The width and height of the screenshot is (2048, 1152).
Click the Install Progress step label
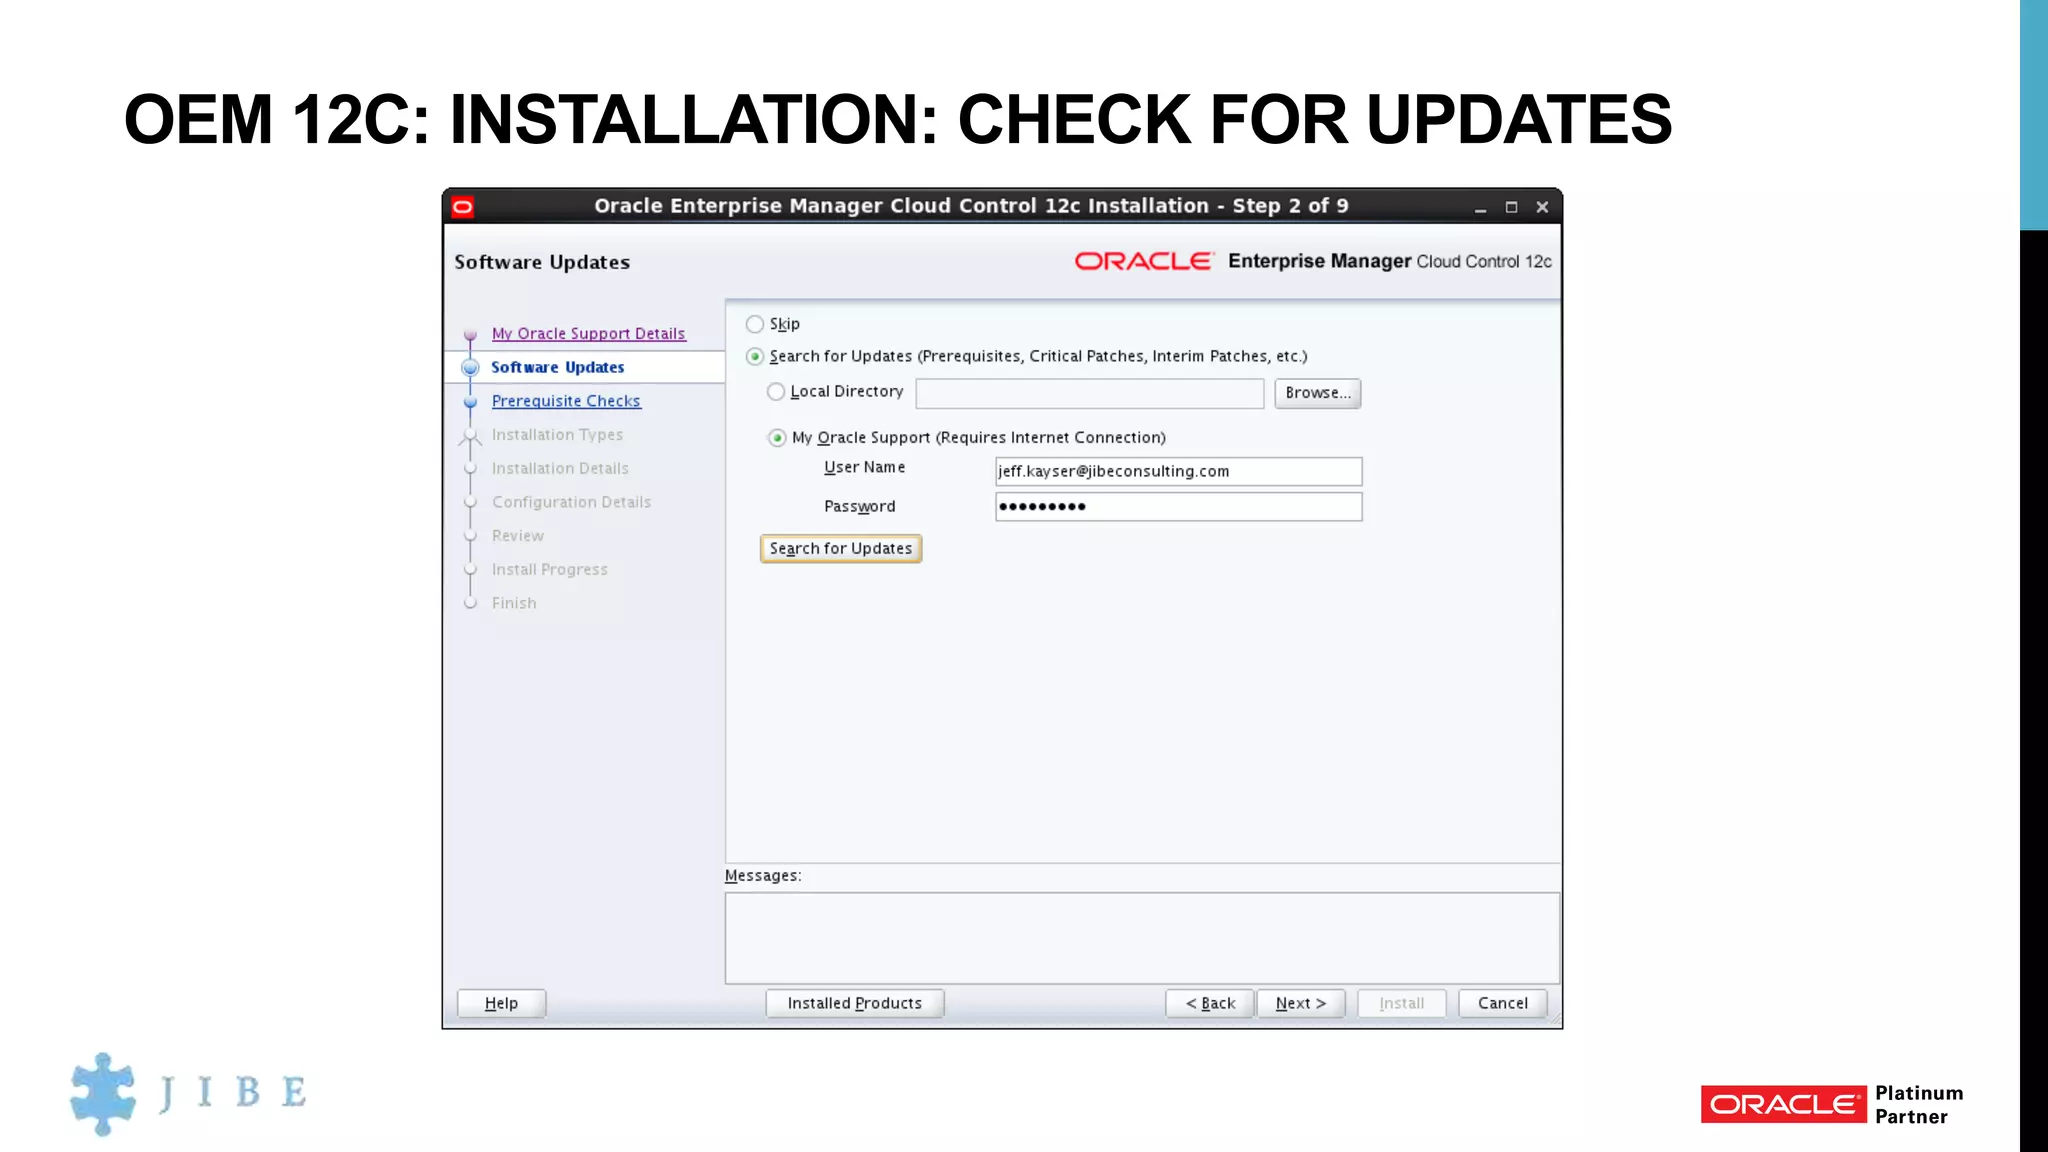[549, 569]
